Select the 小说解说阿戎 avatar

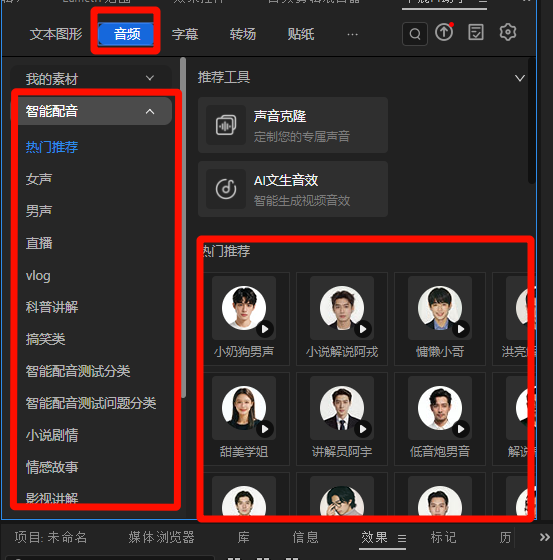[342, 308]
